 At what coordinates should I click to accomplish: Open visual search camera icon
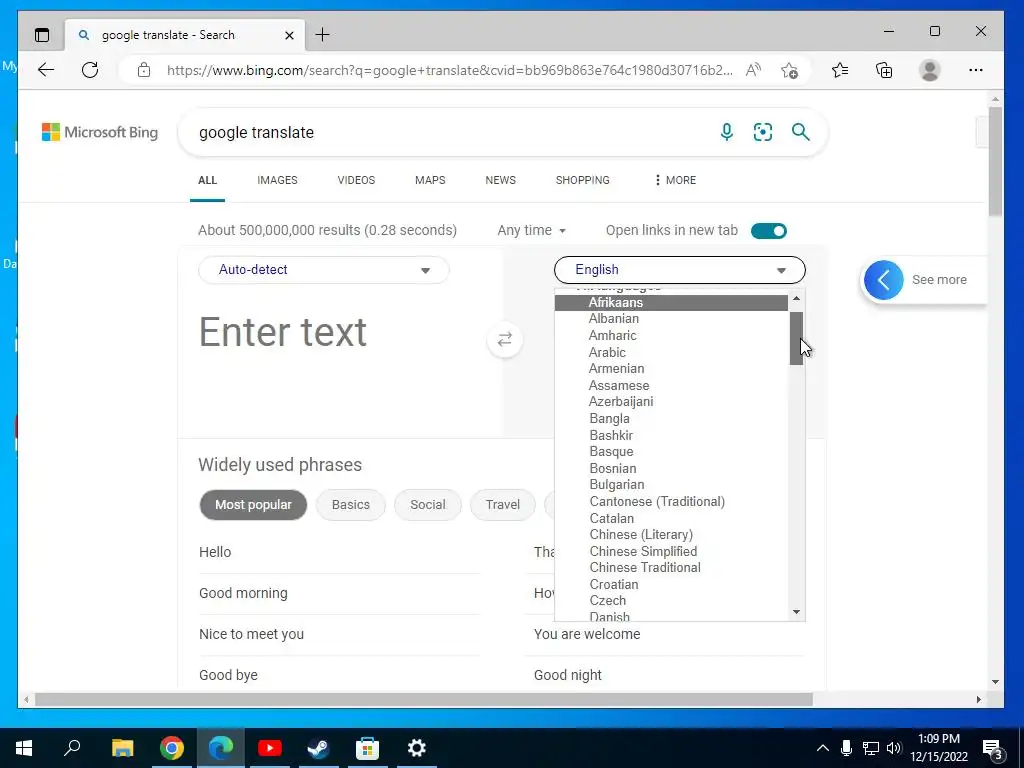click(763, 132)
